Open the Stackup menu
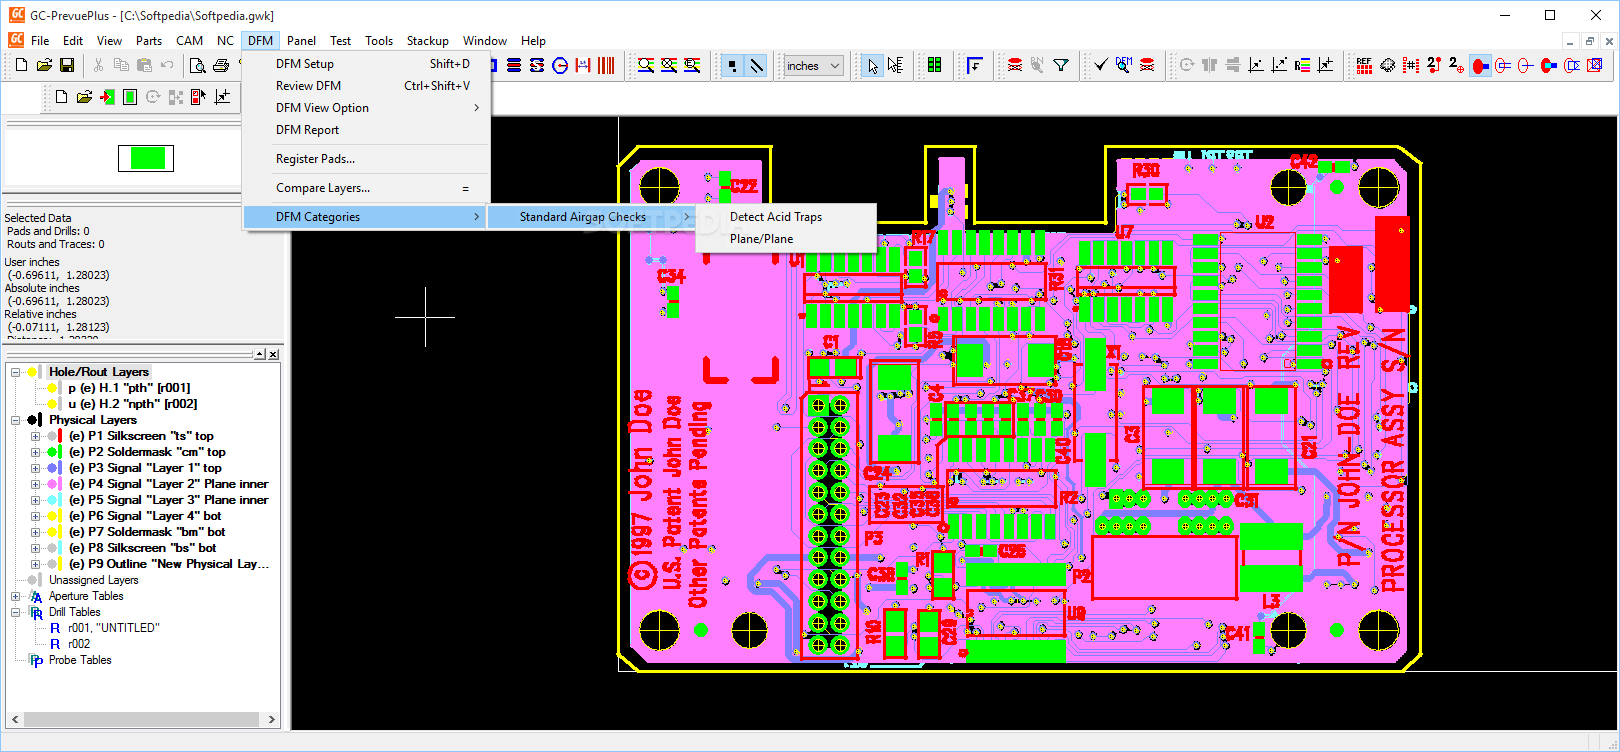 [x=427, y=41]
